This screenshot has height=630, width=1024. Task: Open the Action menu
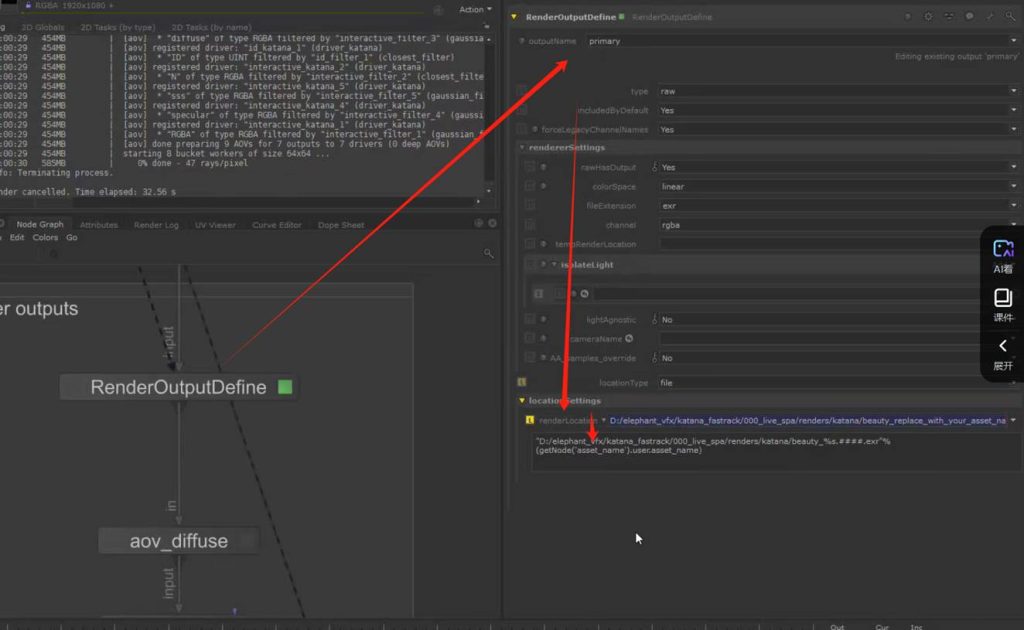coord(474,9)
